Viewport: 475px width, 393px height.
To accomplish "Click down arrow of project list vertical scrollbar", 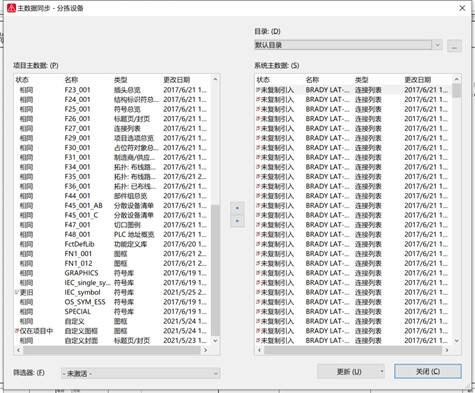I will click(x=215, y=341).
